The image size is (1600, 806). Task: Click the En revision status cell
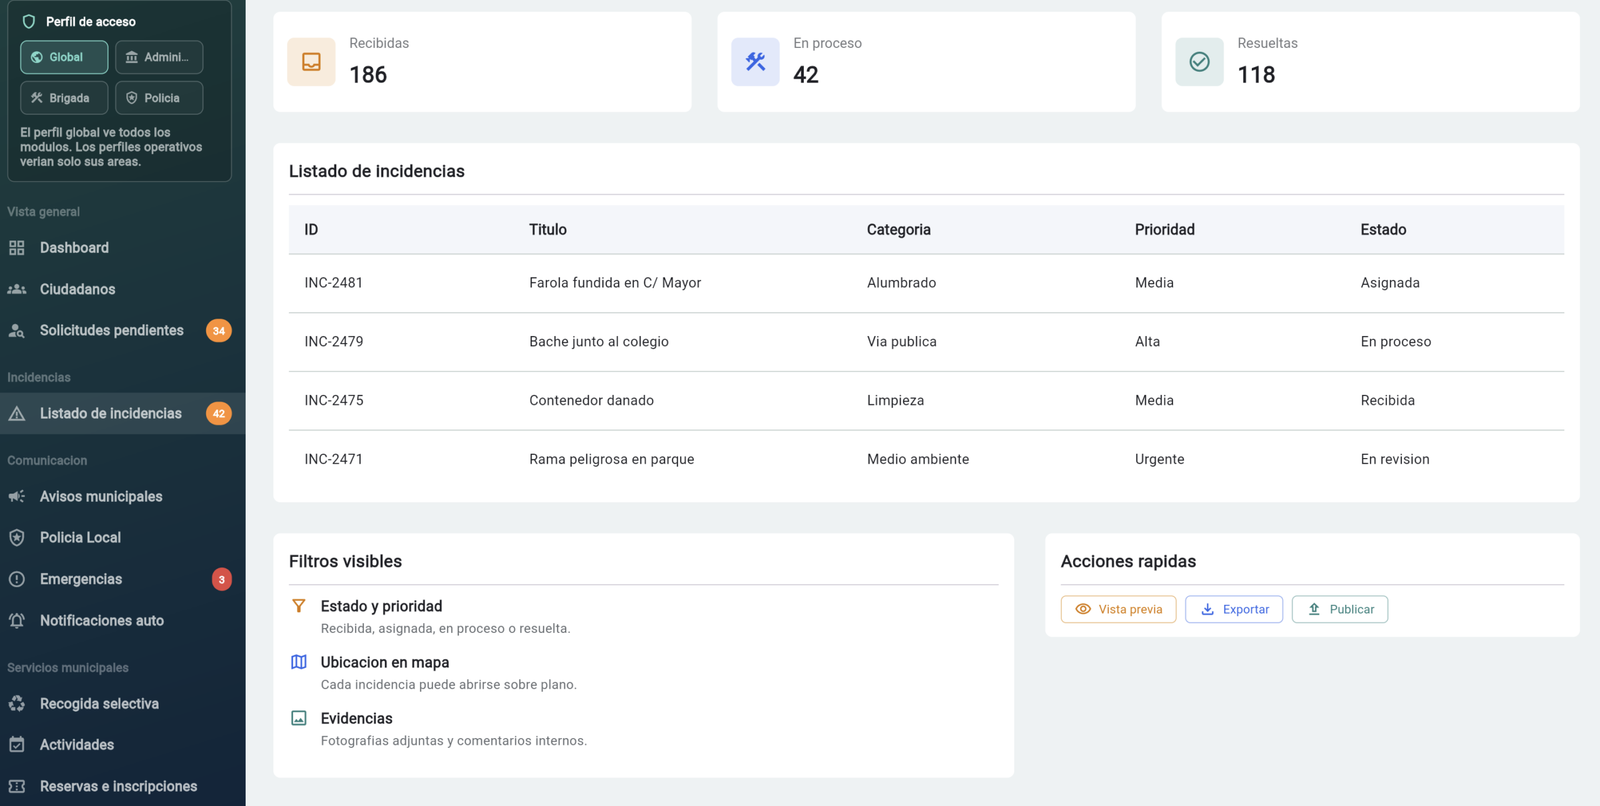pyautogui.click(x=1395, y=459)
